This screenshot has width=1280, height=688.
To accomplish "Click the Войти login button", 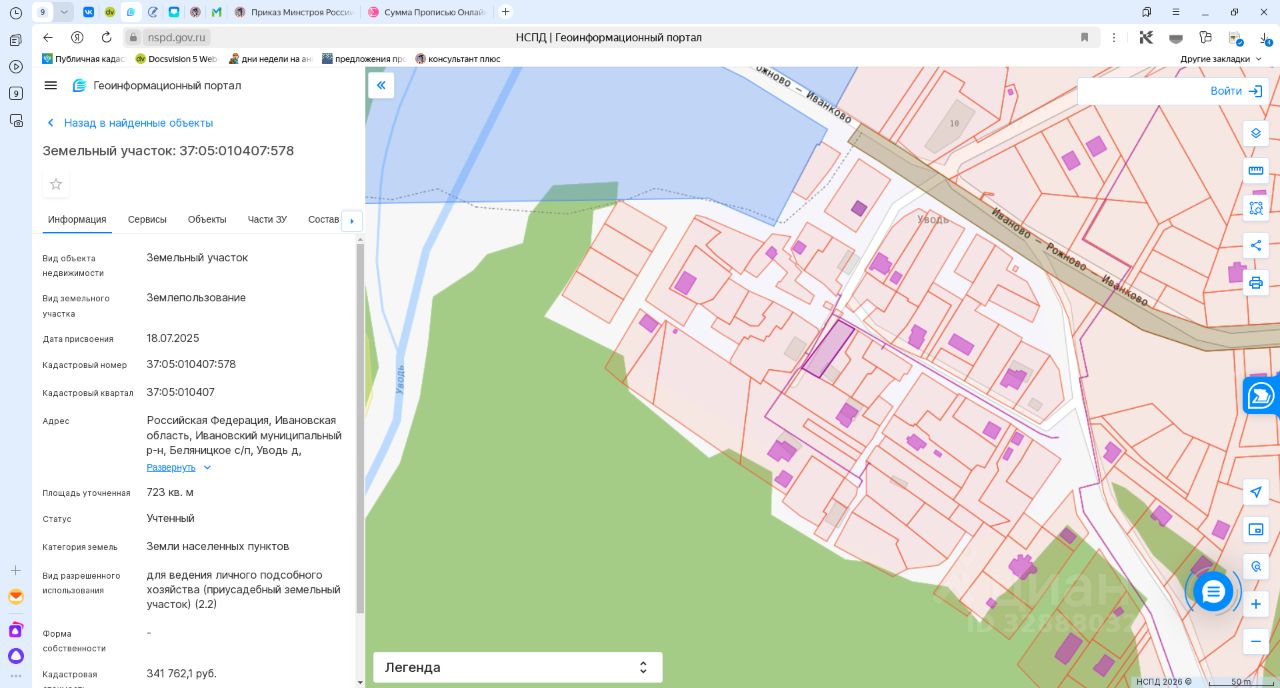I will coord(1235,91).
